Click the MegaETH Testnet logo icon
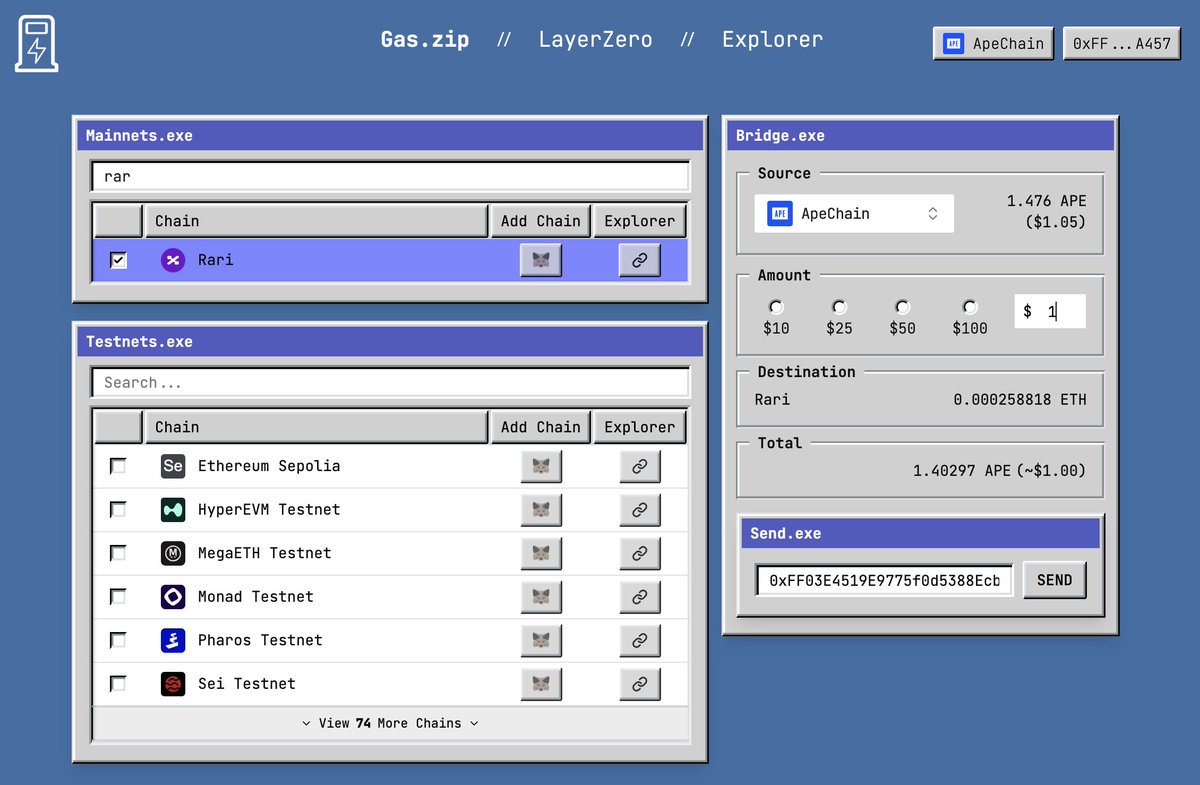Screen dimensions: 1200x785 173,553
